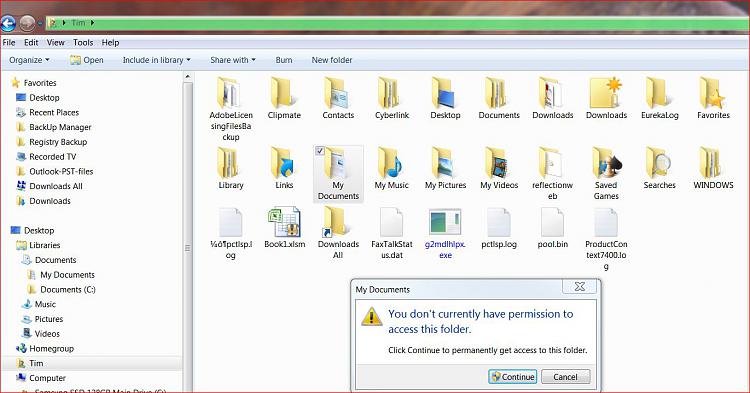This screenshot has height=393, width=750.
Task: Open the View menu
Action: tap(55, 43)
